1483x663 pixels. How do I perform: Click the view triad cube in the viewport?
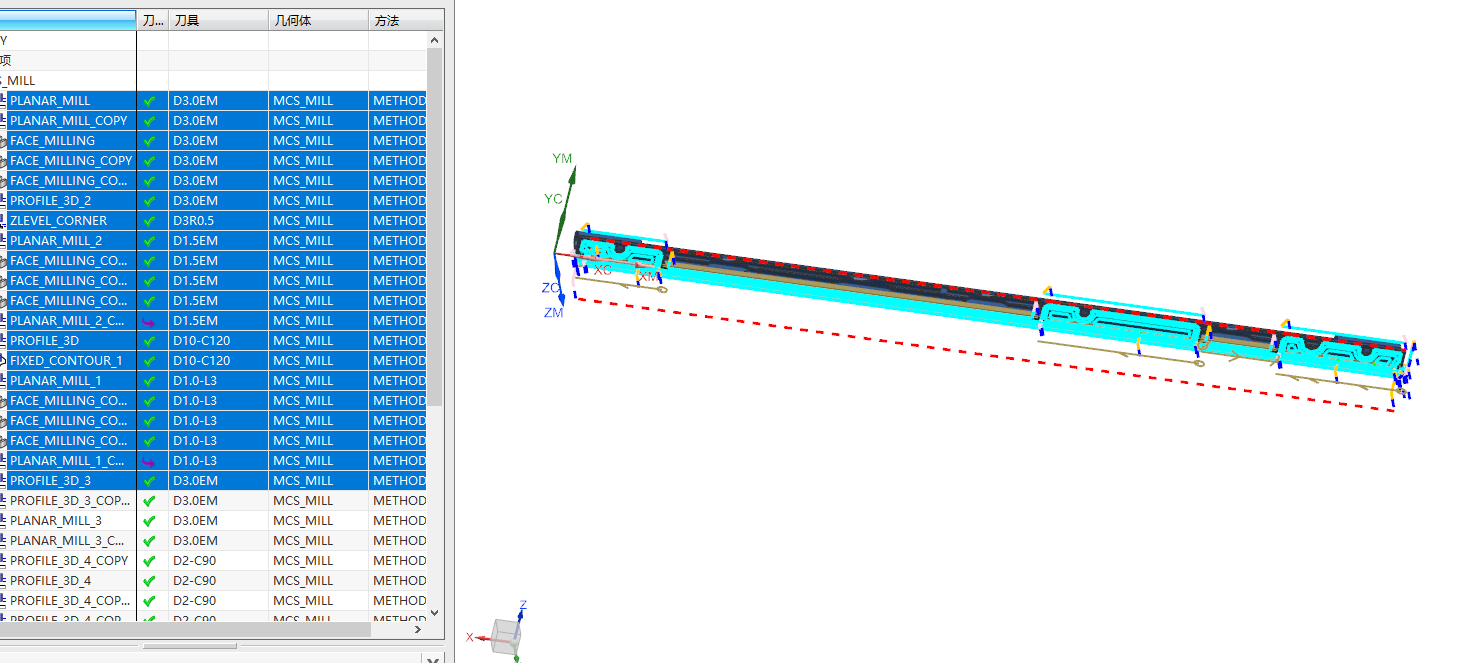pos(507,635)
